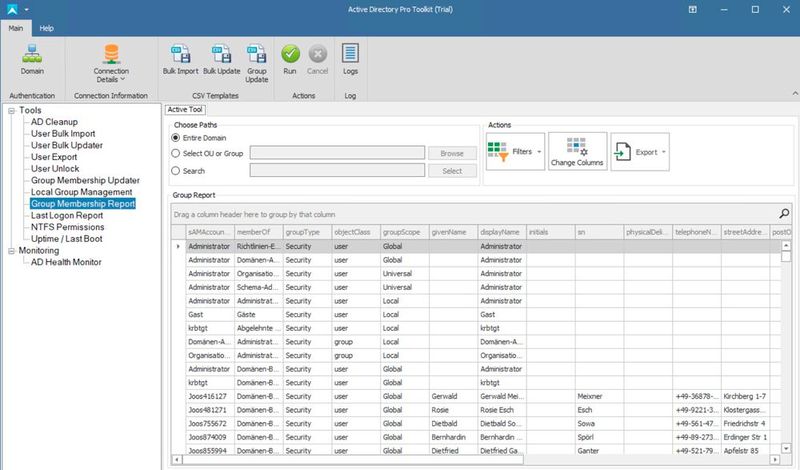Screen dimensions: 800x470
Task: Click the Schema-Ad memberOf cell
Action: click(x=259, y=288)
